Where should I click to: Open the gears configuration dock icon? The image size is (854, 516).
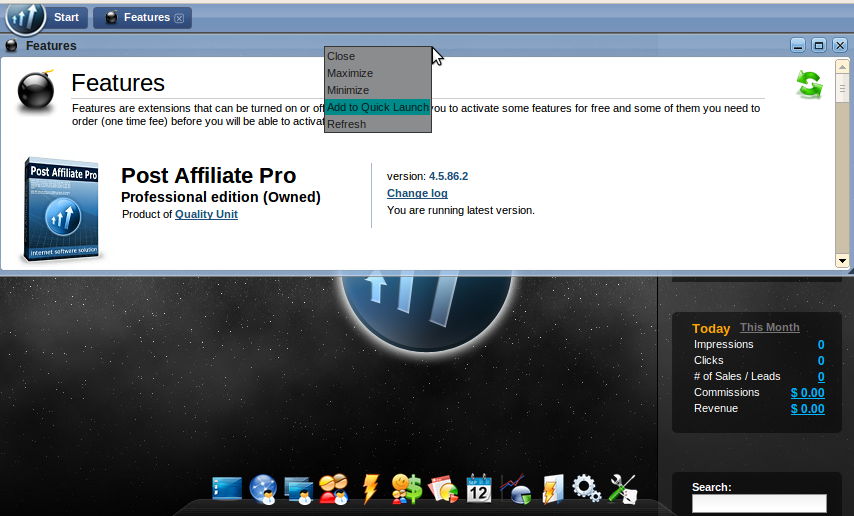coord(587,488)
